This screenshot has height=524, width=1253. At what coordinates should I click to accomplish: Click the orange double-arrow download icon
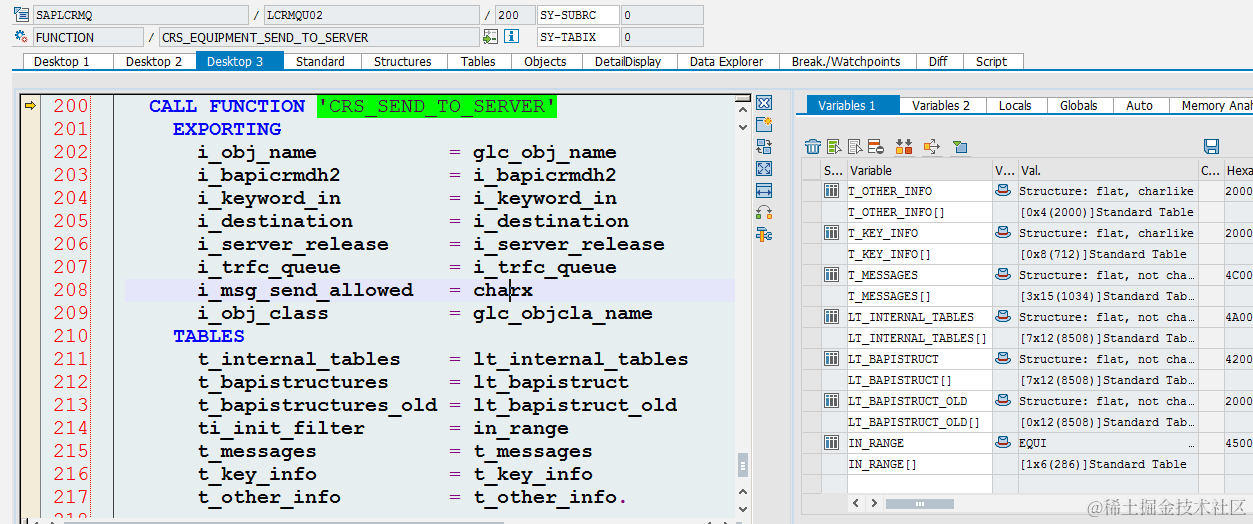click(x=904, y=147)
